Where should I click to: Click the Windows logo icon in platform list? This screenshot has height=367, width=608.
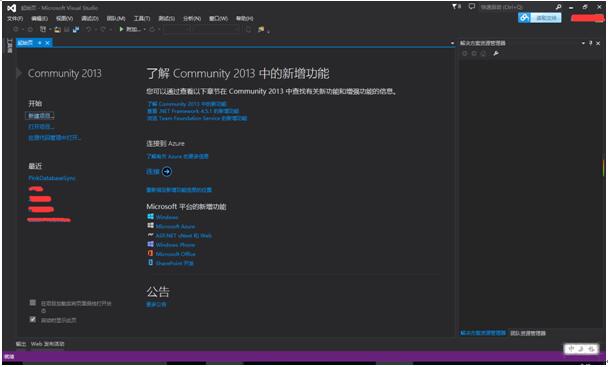pyautogui.click(x=150, y=216)
